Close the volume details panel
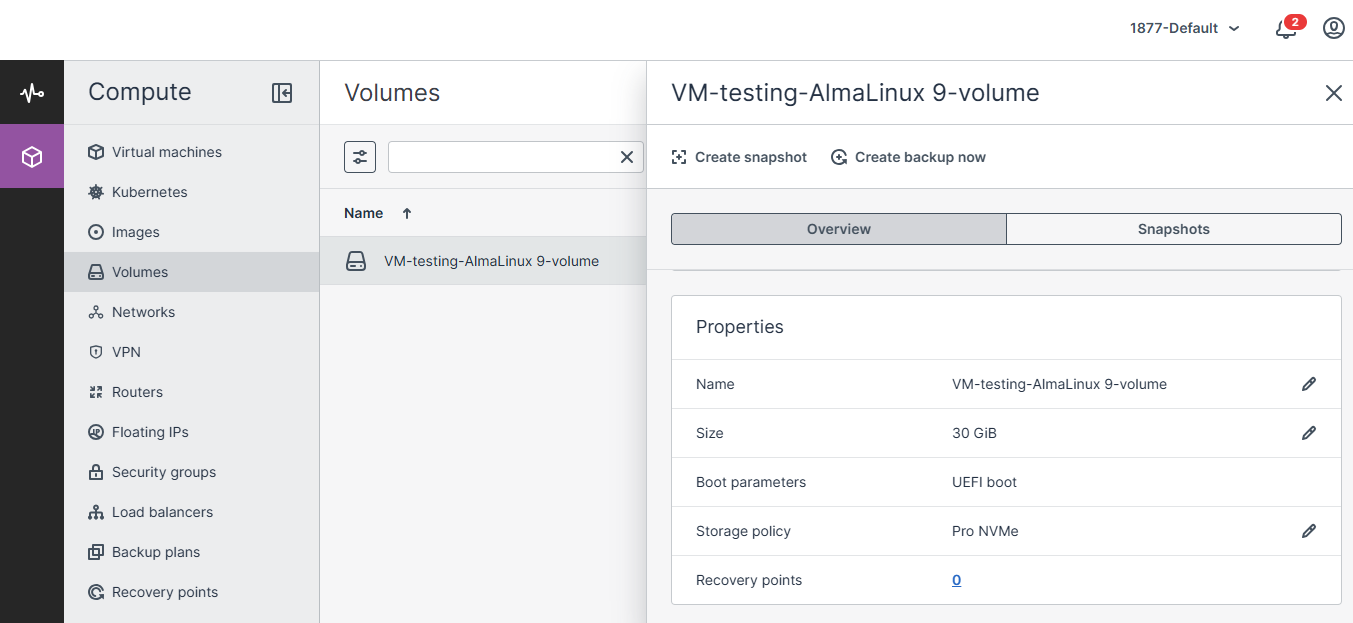Viewport: 1353px width, 623px height. tap(1333, 93)
